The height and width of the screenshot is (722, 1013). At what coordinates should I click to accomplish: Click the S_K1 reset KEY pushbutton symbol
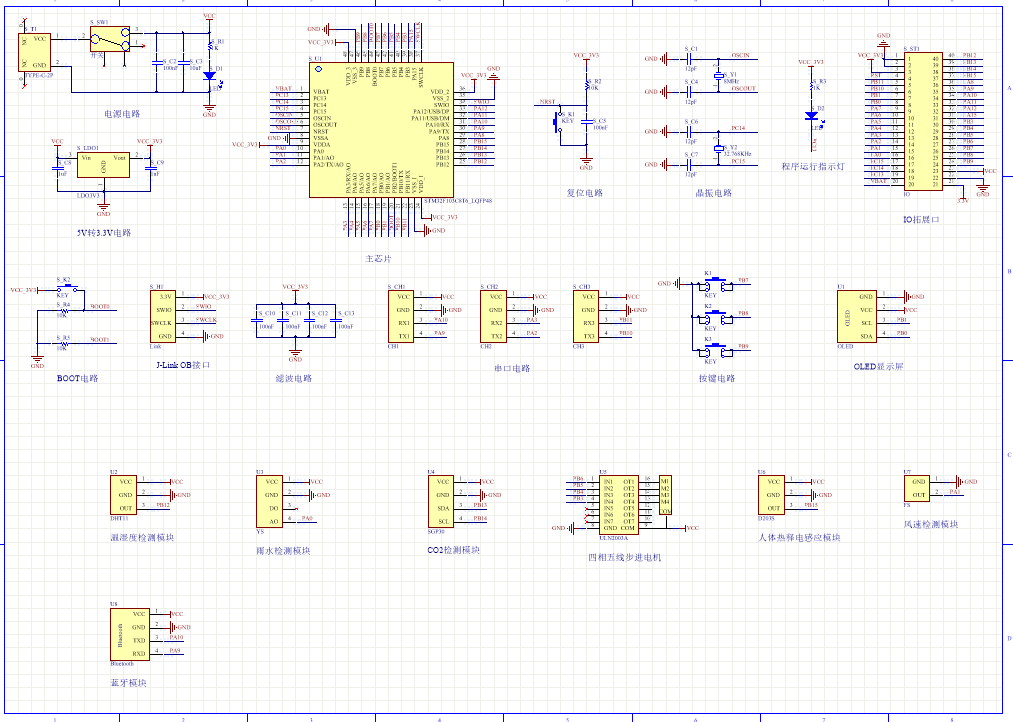tap(559, 123)
